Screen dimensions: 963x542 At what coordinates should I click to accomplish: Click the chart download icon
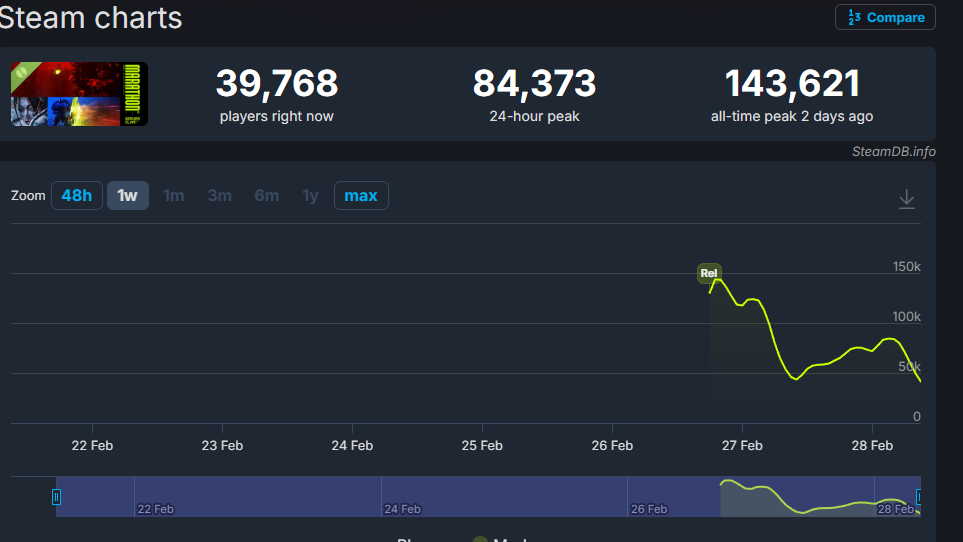pos(906,199)
